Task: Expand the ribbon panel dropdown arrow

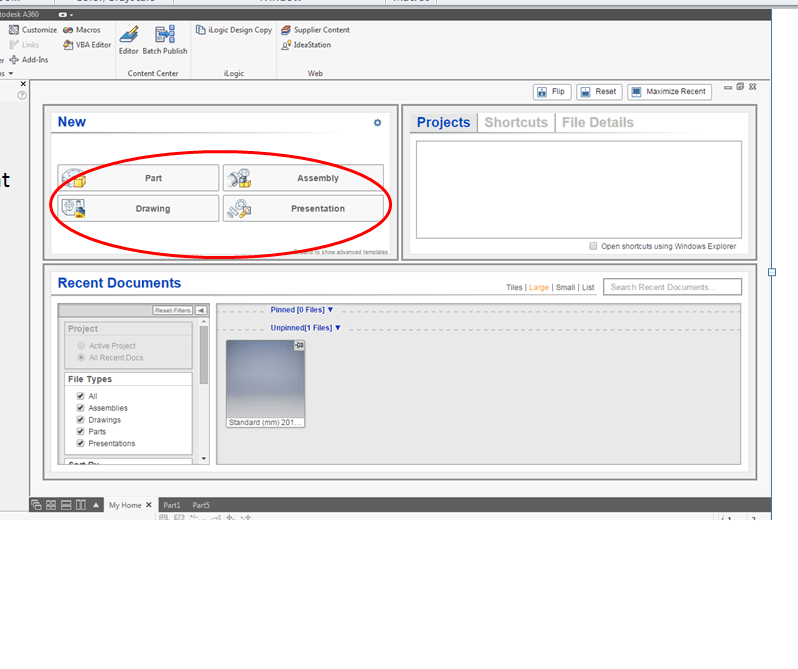Action: (x=11, y=74)
